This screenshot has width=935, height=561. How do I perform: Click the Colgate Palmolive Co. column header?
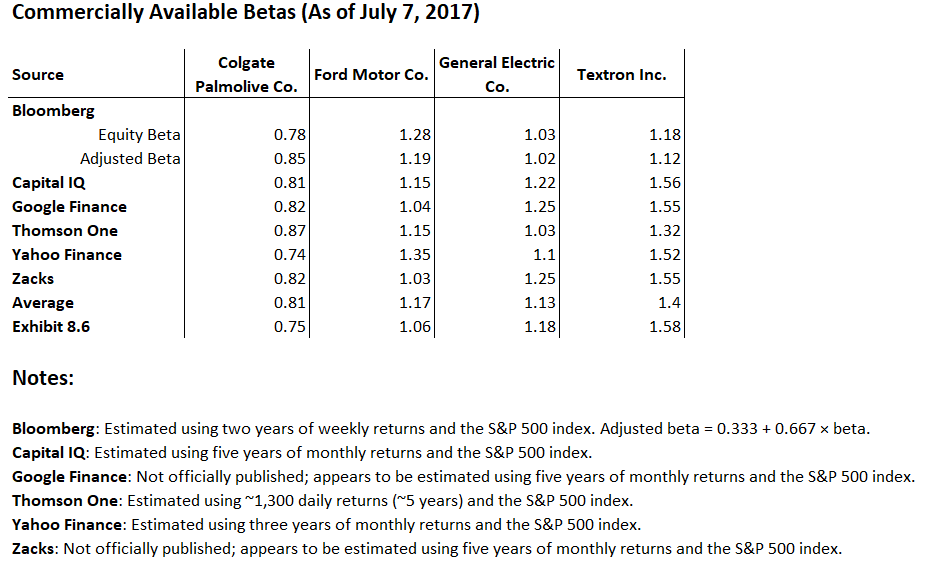pyautogui.click(x=246, y=74)
